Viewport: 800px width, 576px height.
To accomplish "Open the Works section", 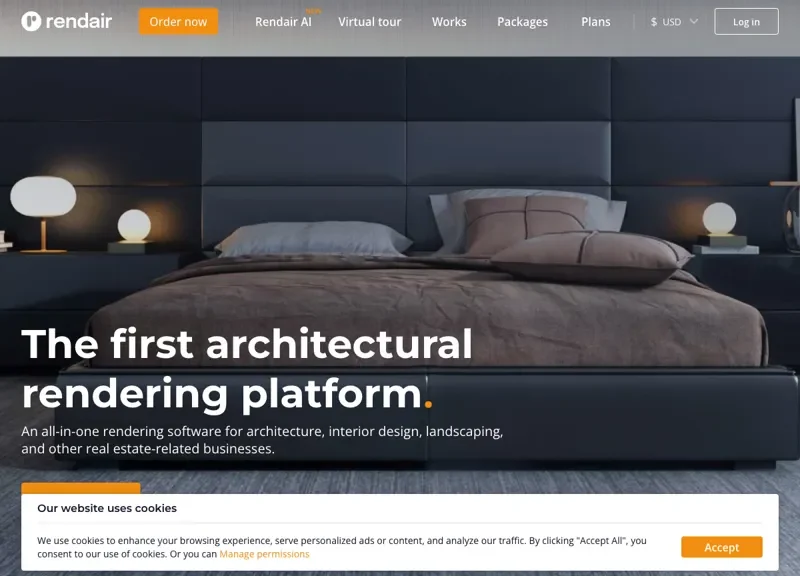I will coord(449,22).
